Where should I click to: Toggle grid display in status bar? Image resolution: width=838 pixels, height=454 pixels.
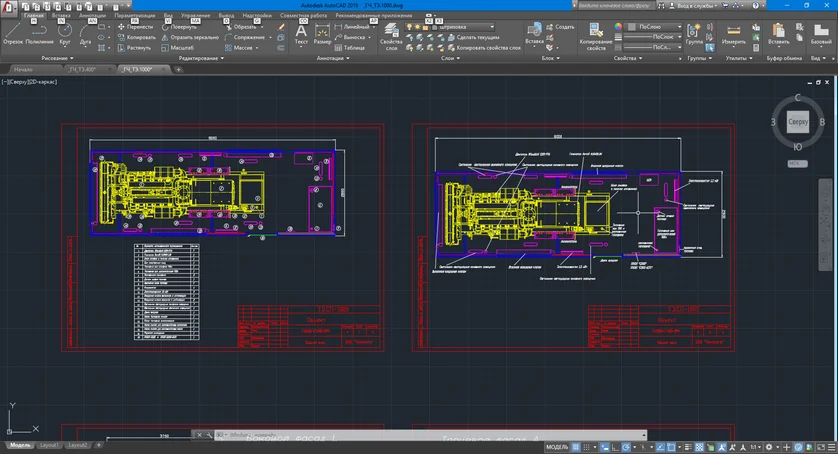pos(576,447)
